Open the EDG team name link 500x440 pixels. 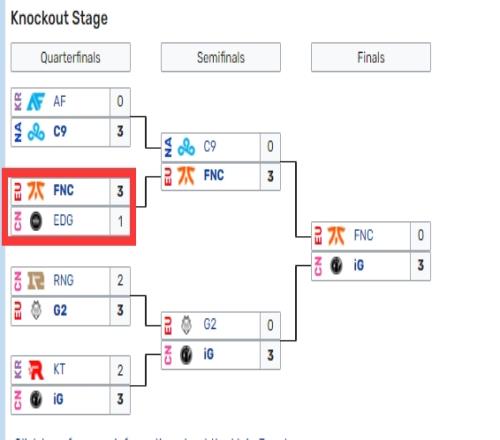point(63,220)
